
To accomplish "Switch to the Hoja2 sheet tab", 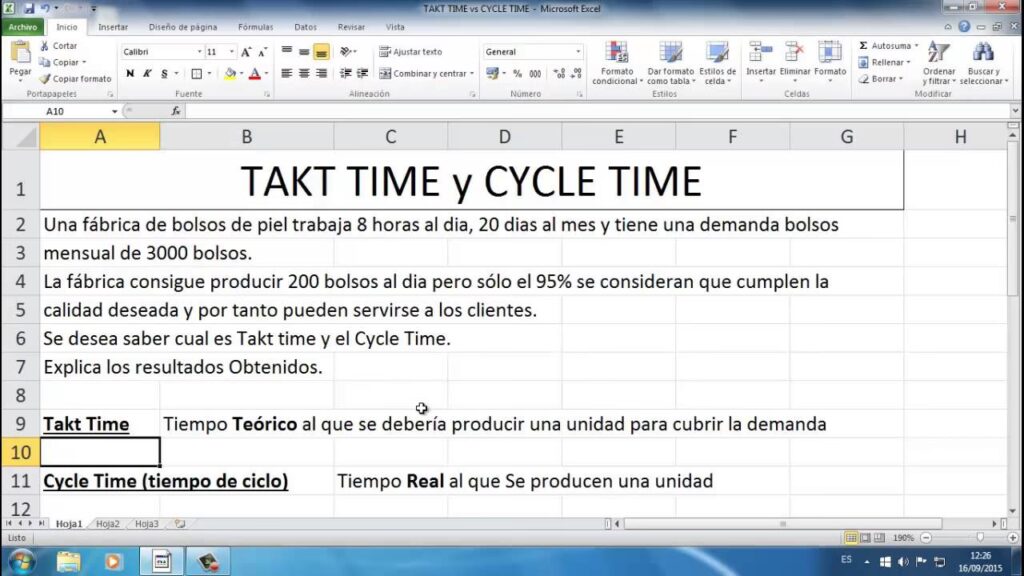I will 107,524.
